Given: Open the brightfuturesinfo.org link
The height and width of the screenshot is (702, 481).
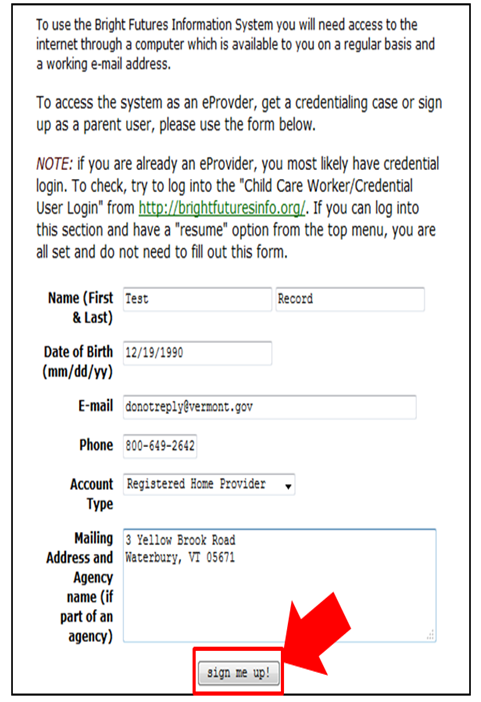Looking at the screenshot, I should point(222,208).
